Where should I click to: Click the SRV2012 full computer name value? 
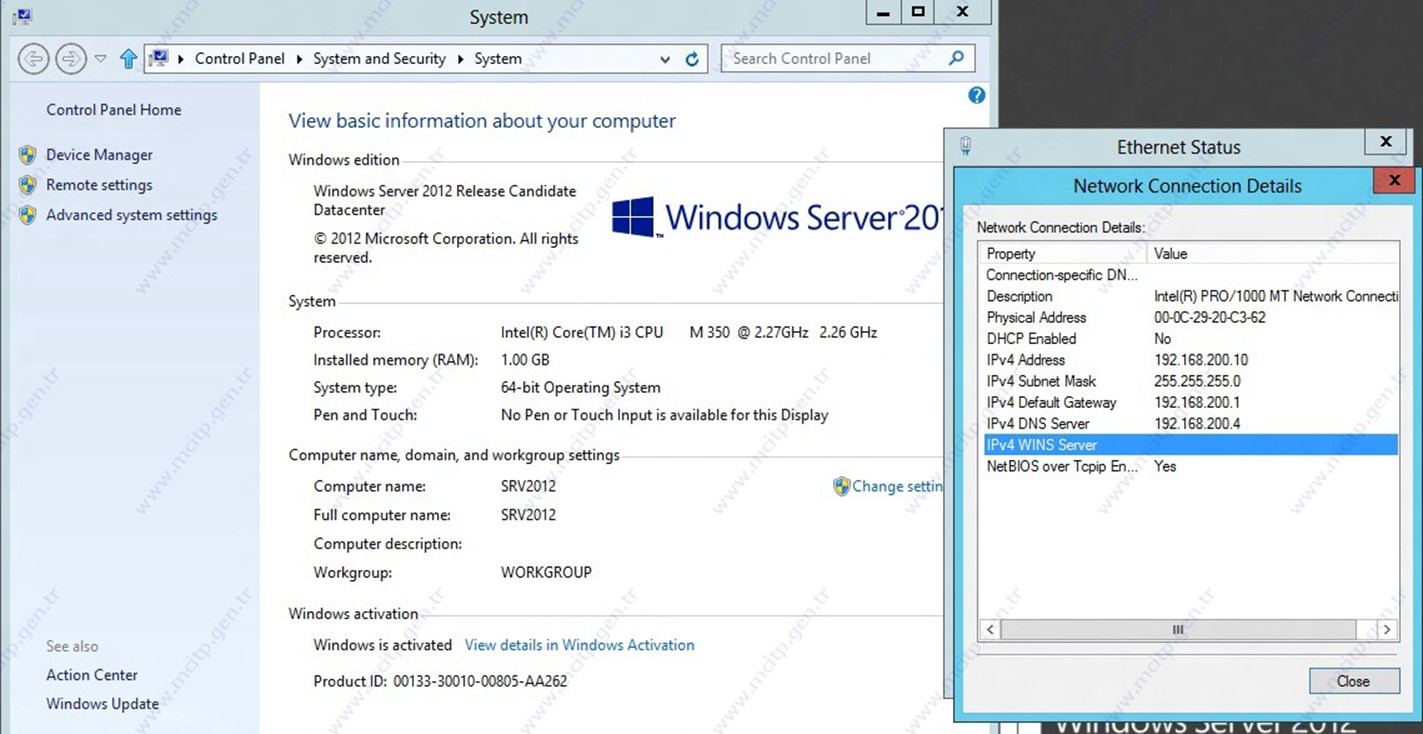[x=528, y=515]
